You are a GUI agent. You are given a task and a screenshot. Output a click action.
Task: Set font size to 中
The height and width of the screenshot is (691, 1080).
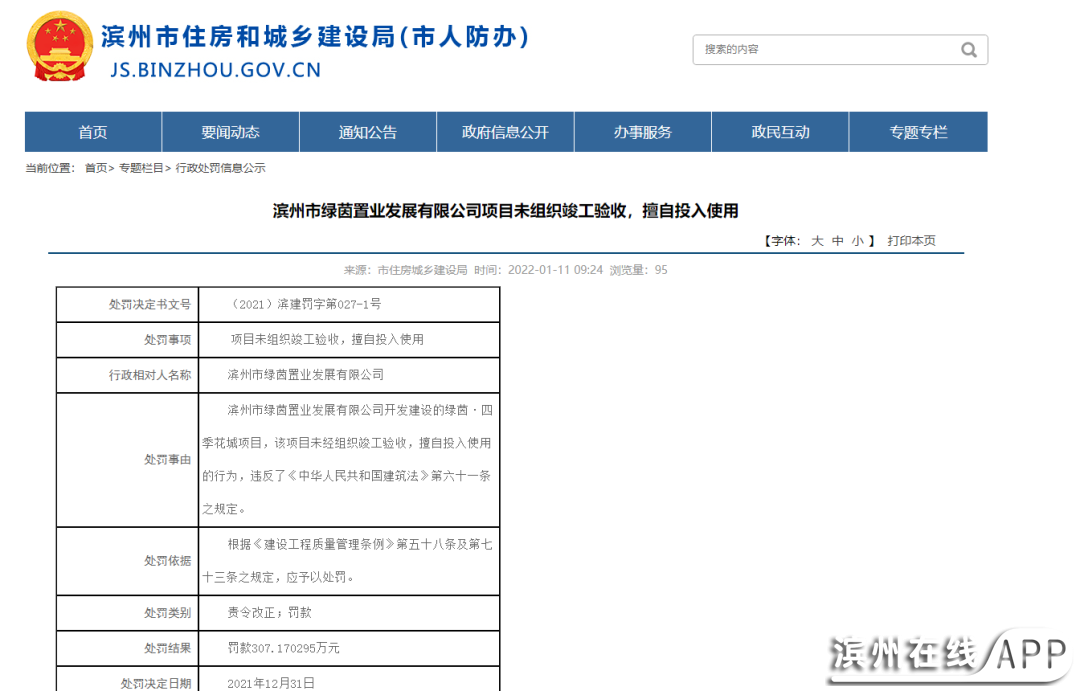838,241
